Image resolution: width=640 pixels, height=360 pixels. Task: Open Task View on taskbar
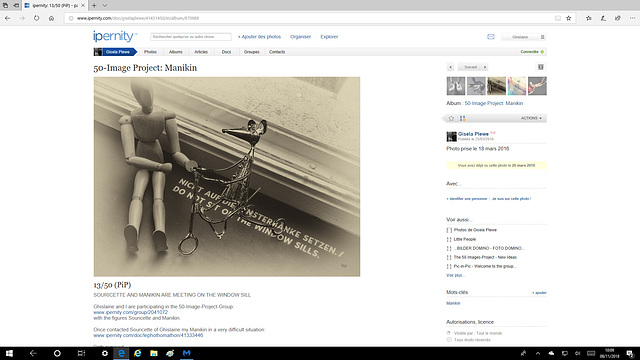pyautogui.click(x=81, y=353)
